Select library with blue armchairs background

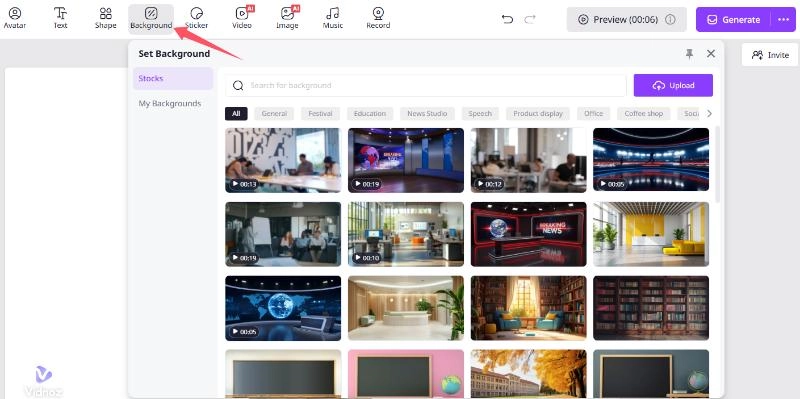[x=529, y=308]
